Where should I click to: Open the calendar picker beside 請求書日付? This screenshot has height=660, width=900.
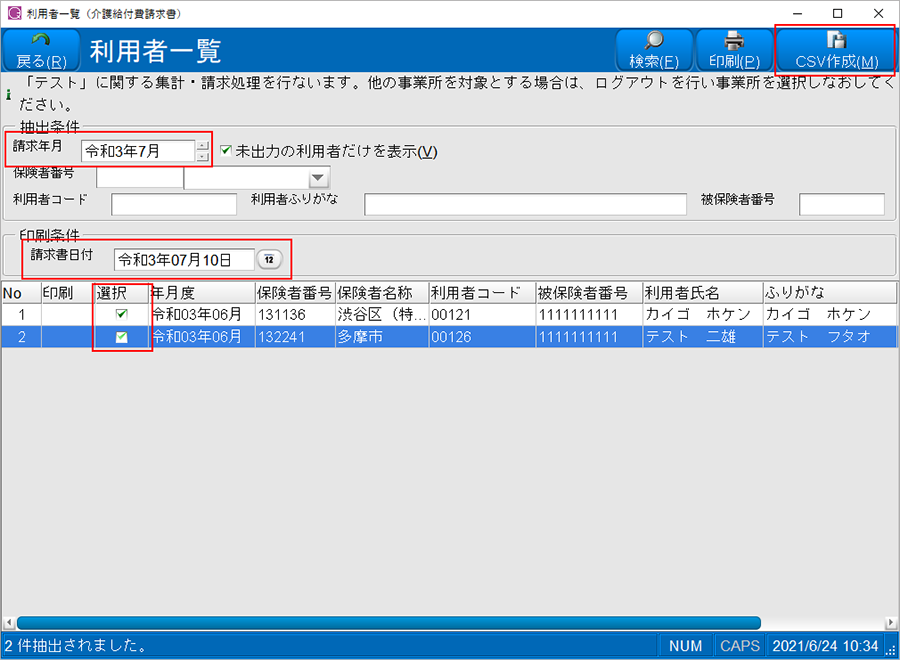coord(269,259)
